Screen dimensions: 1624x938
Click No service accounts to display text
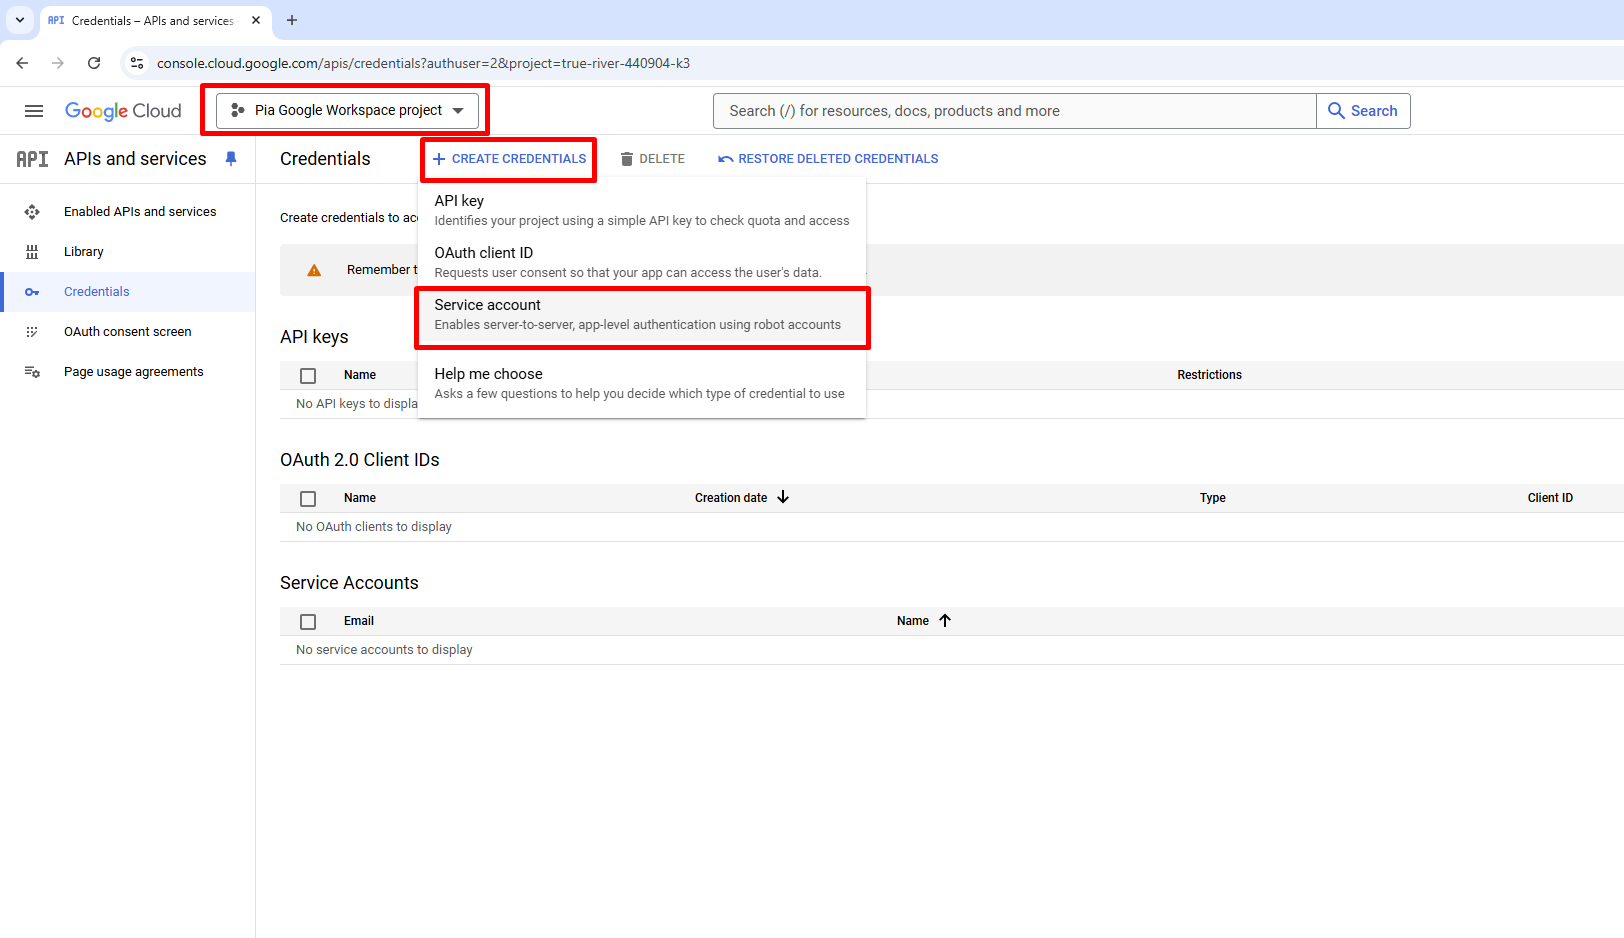click(x=384, y=650)
